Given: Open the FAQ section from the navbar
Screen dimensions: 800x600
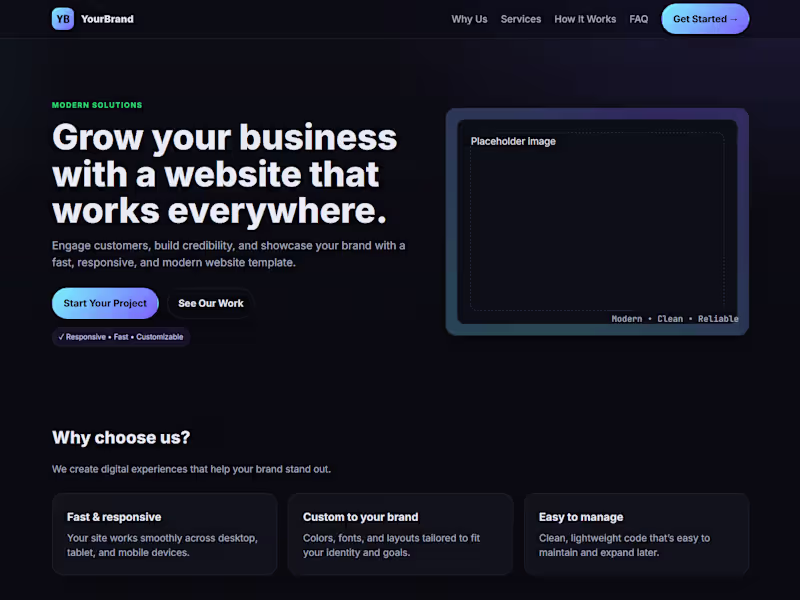Looking at the screenshot, I should pyautogui.click(x=638, y=19).
